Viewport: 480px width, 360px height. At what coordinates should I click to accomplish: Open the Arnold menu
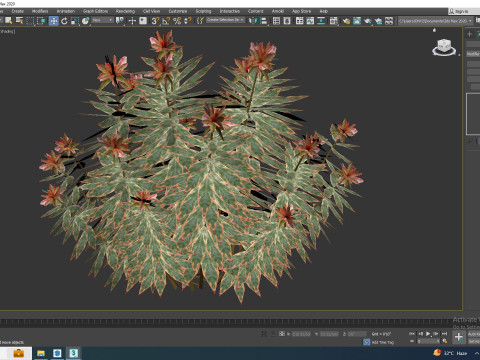pyautogui.click(x=278, y=11)
